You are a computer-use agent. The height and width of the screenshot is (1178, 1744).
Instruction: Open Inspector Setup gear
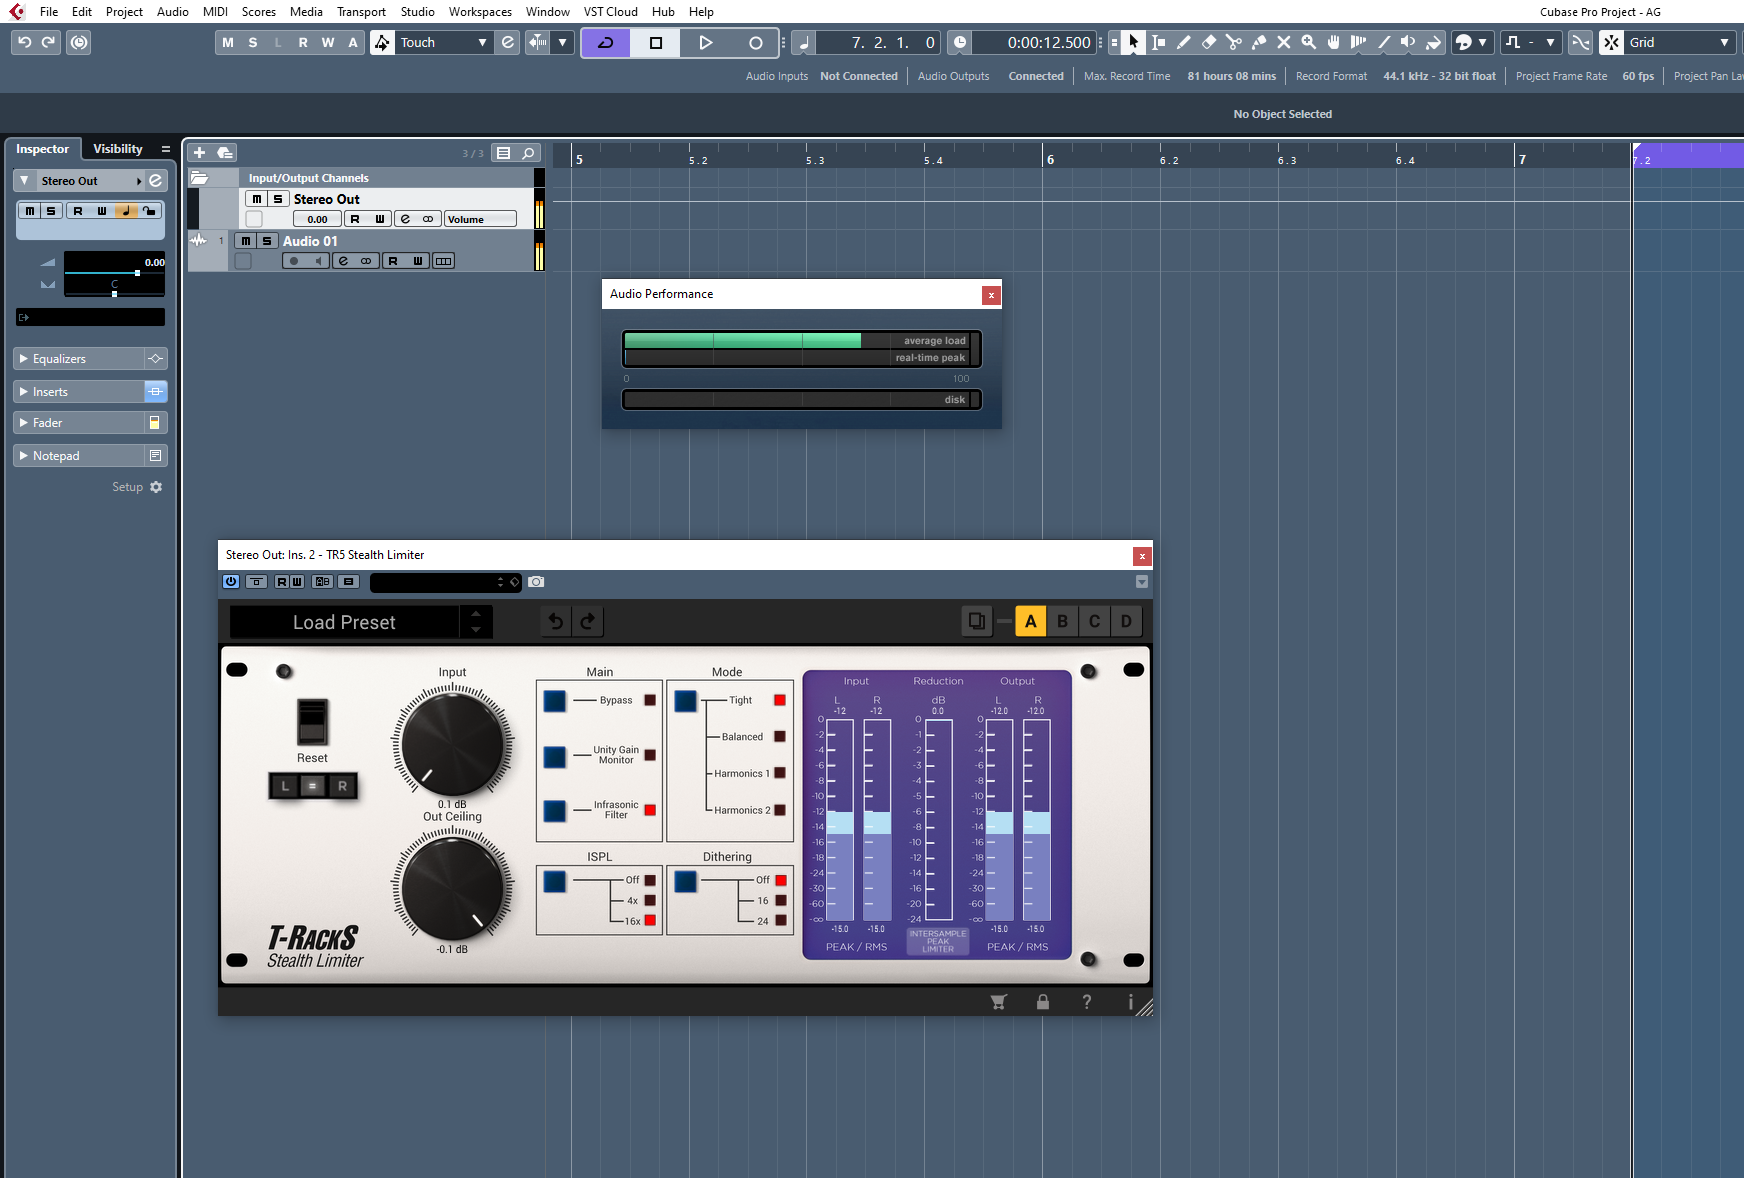[x=156, y=487]
